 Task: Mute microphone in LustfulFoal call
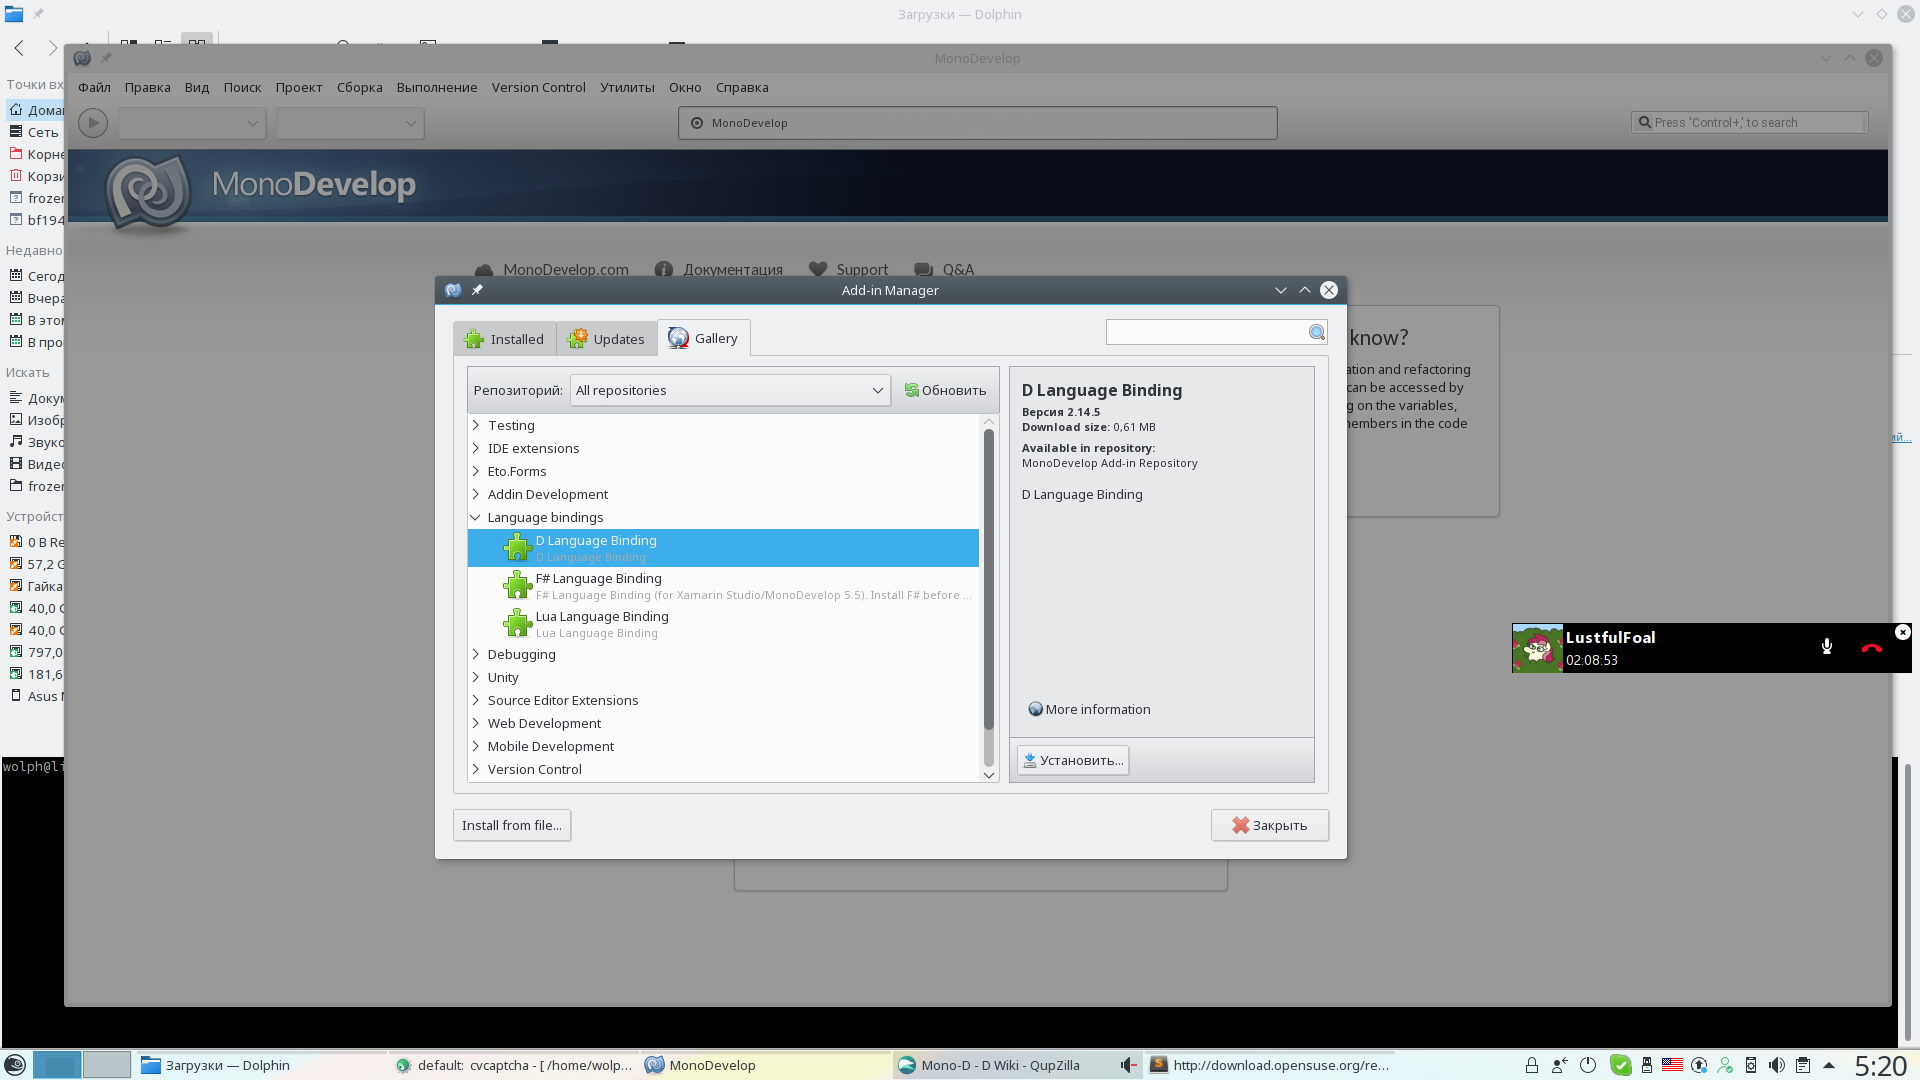click(x=1827, y=647)
